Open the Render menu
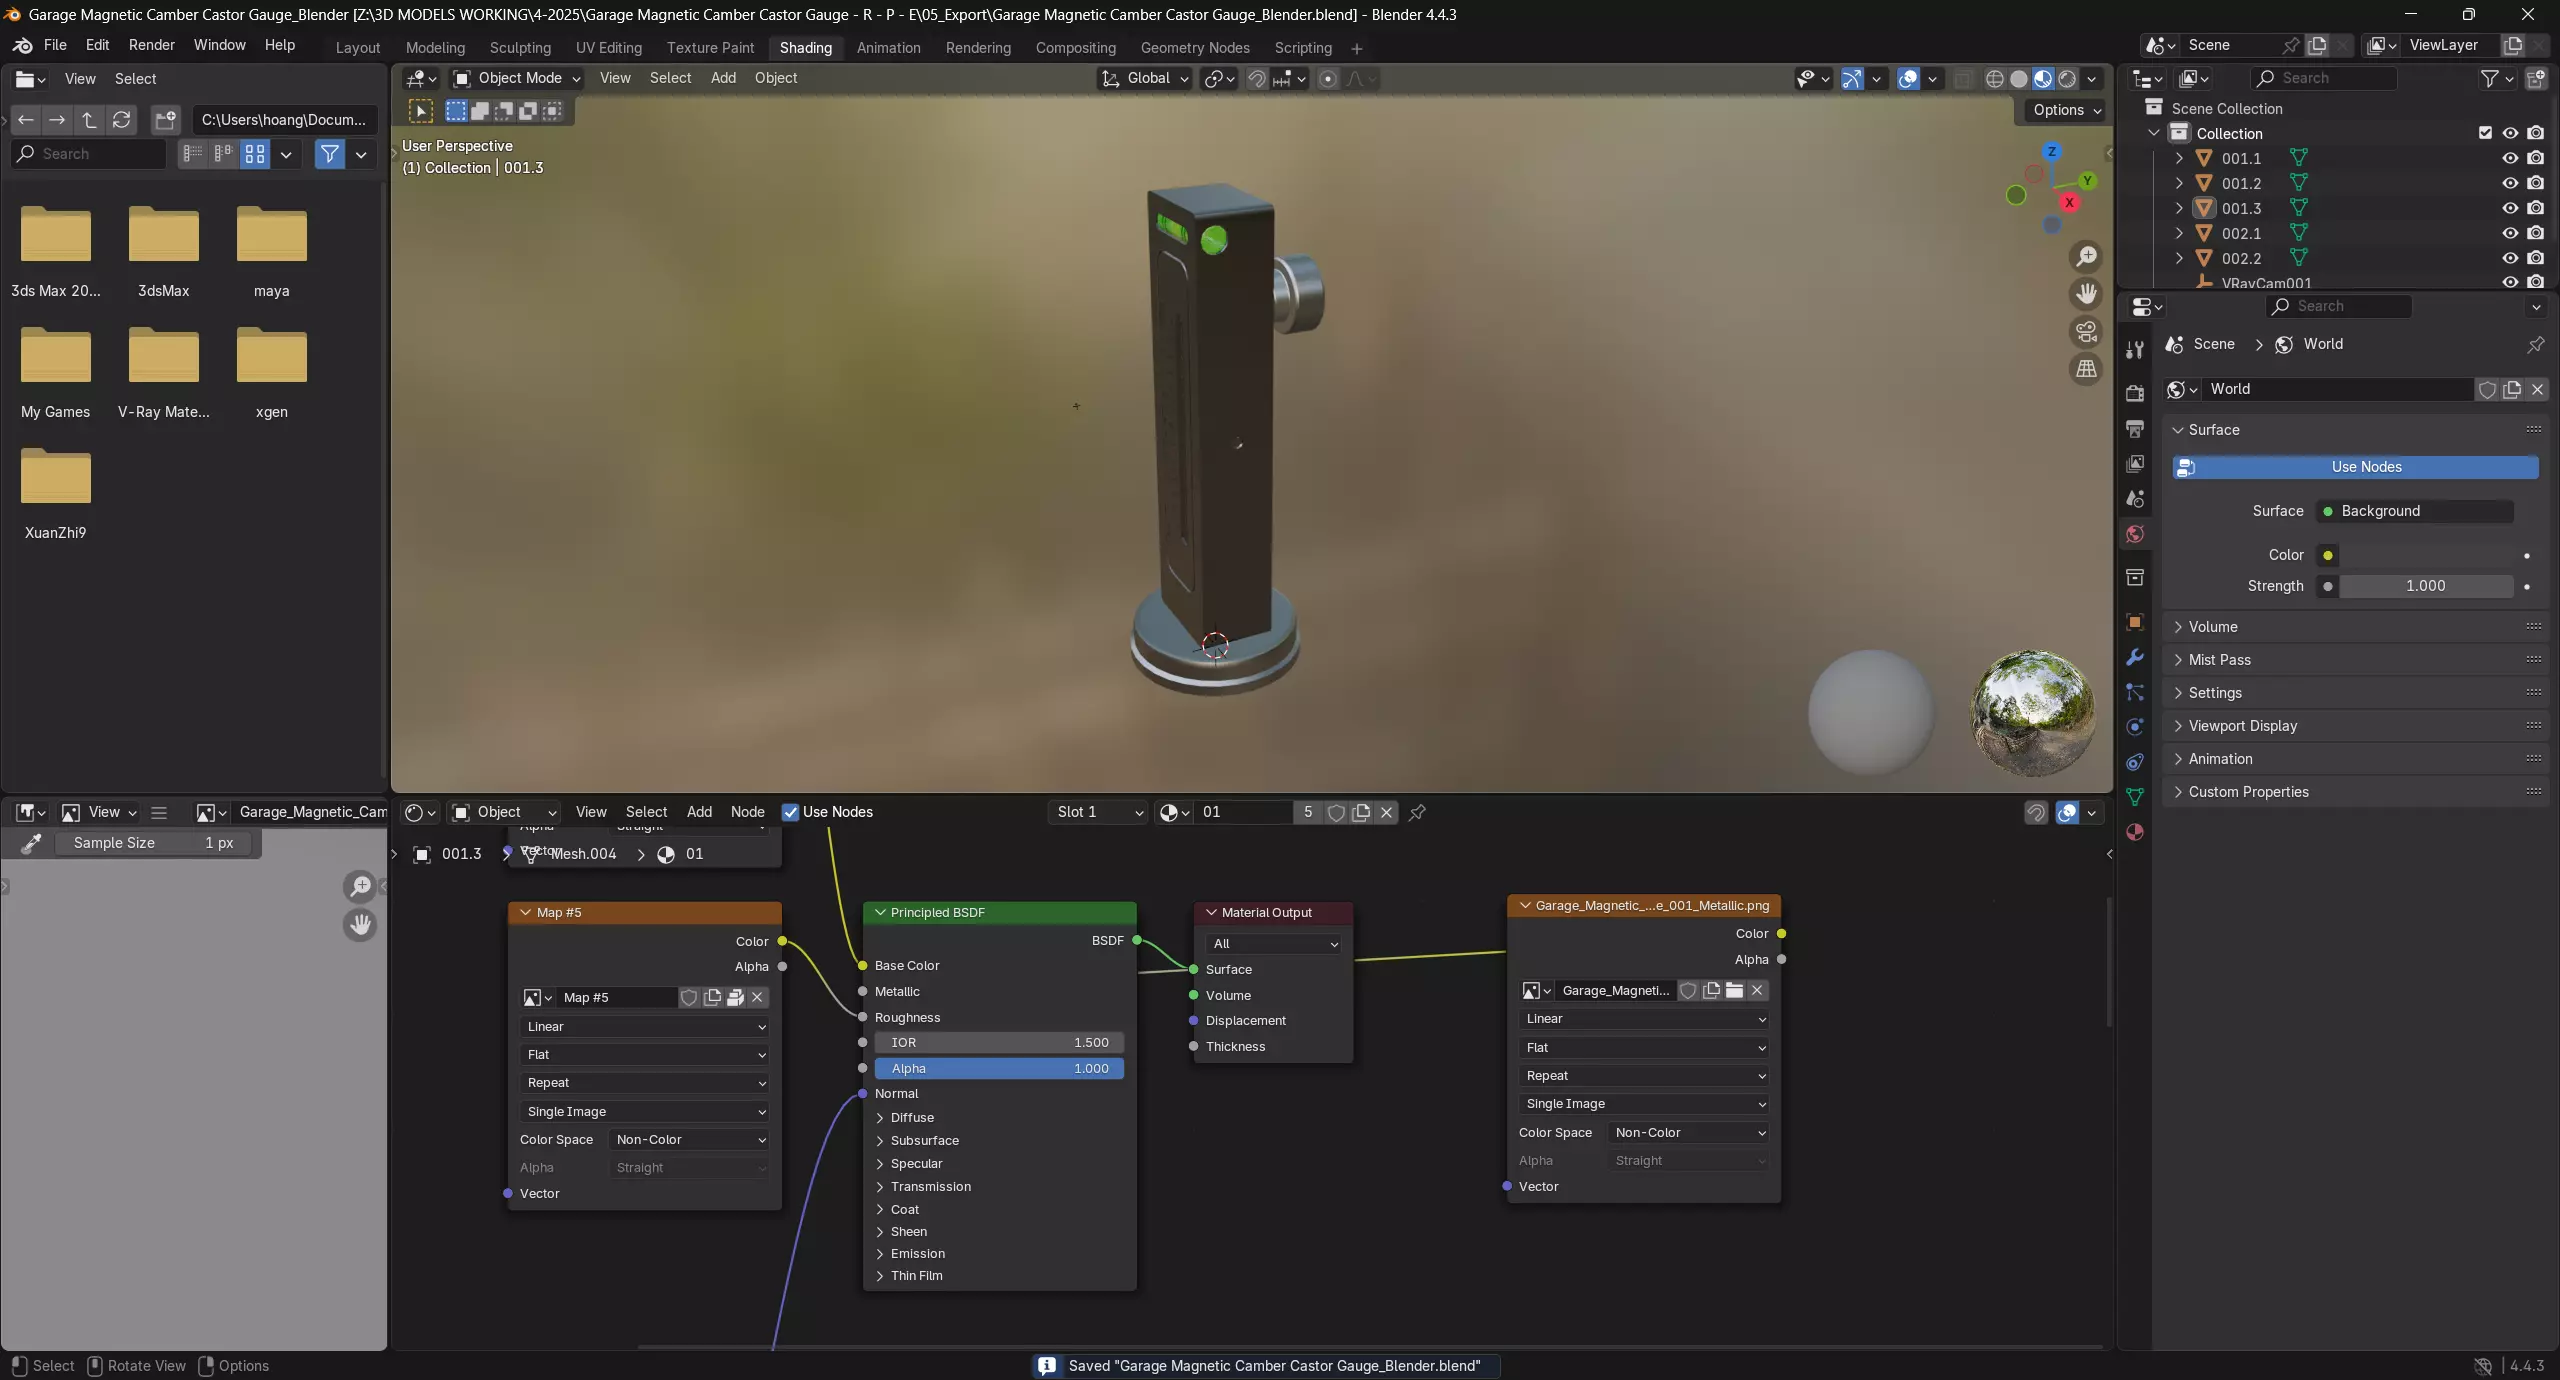This screenshot has height=1380, width=2560. click(151, 45)
